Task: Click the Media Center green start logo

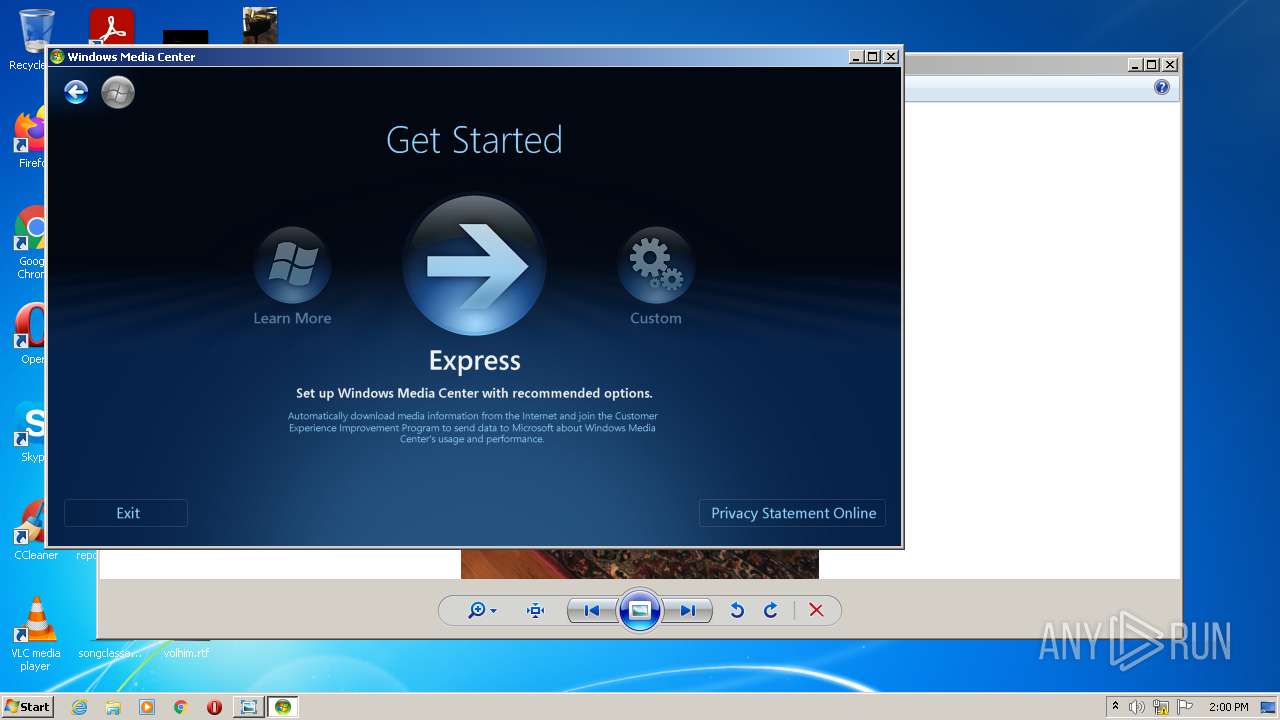Action: [118, 93]
